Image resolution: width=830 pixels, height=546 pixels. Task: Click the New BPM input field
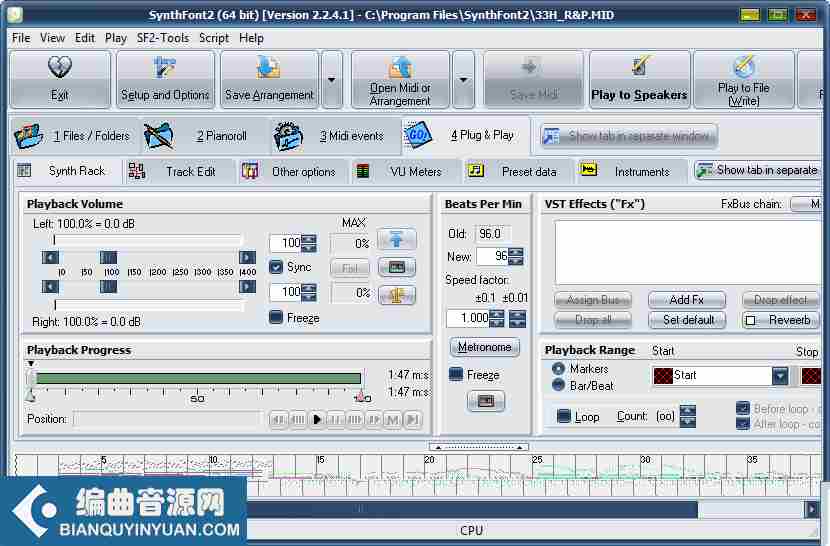(492, 256)
